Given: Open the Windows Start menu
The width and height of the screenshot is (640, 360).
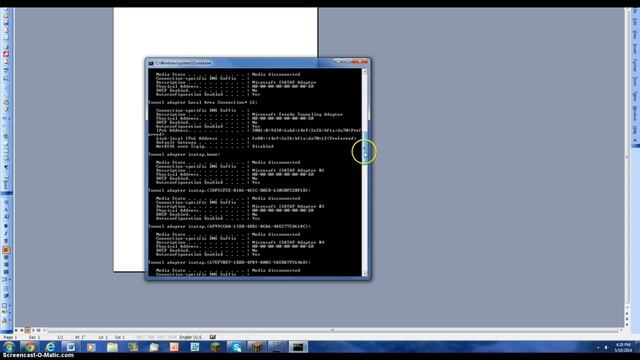Looking at the screenshot, I should click(x=9, y=347).
